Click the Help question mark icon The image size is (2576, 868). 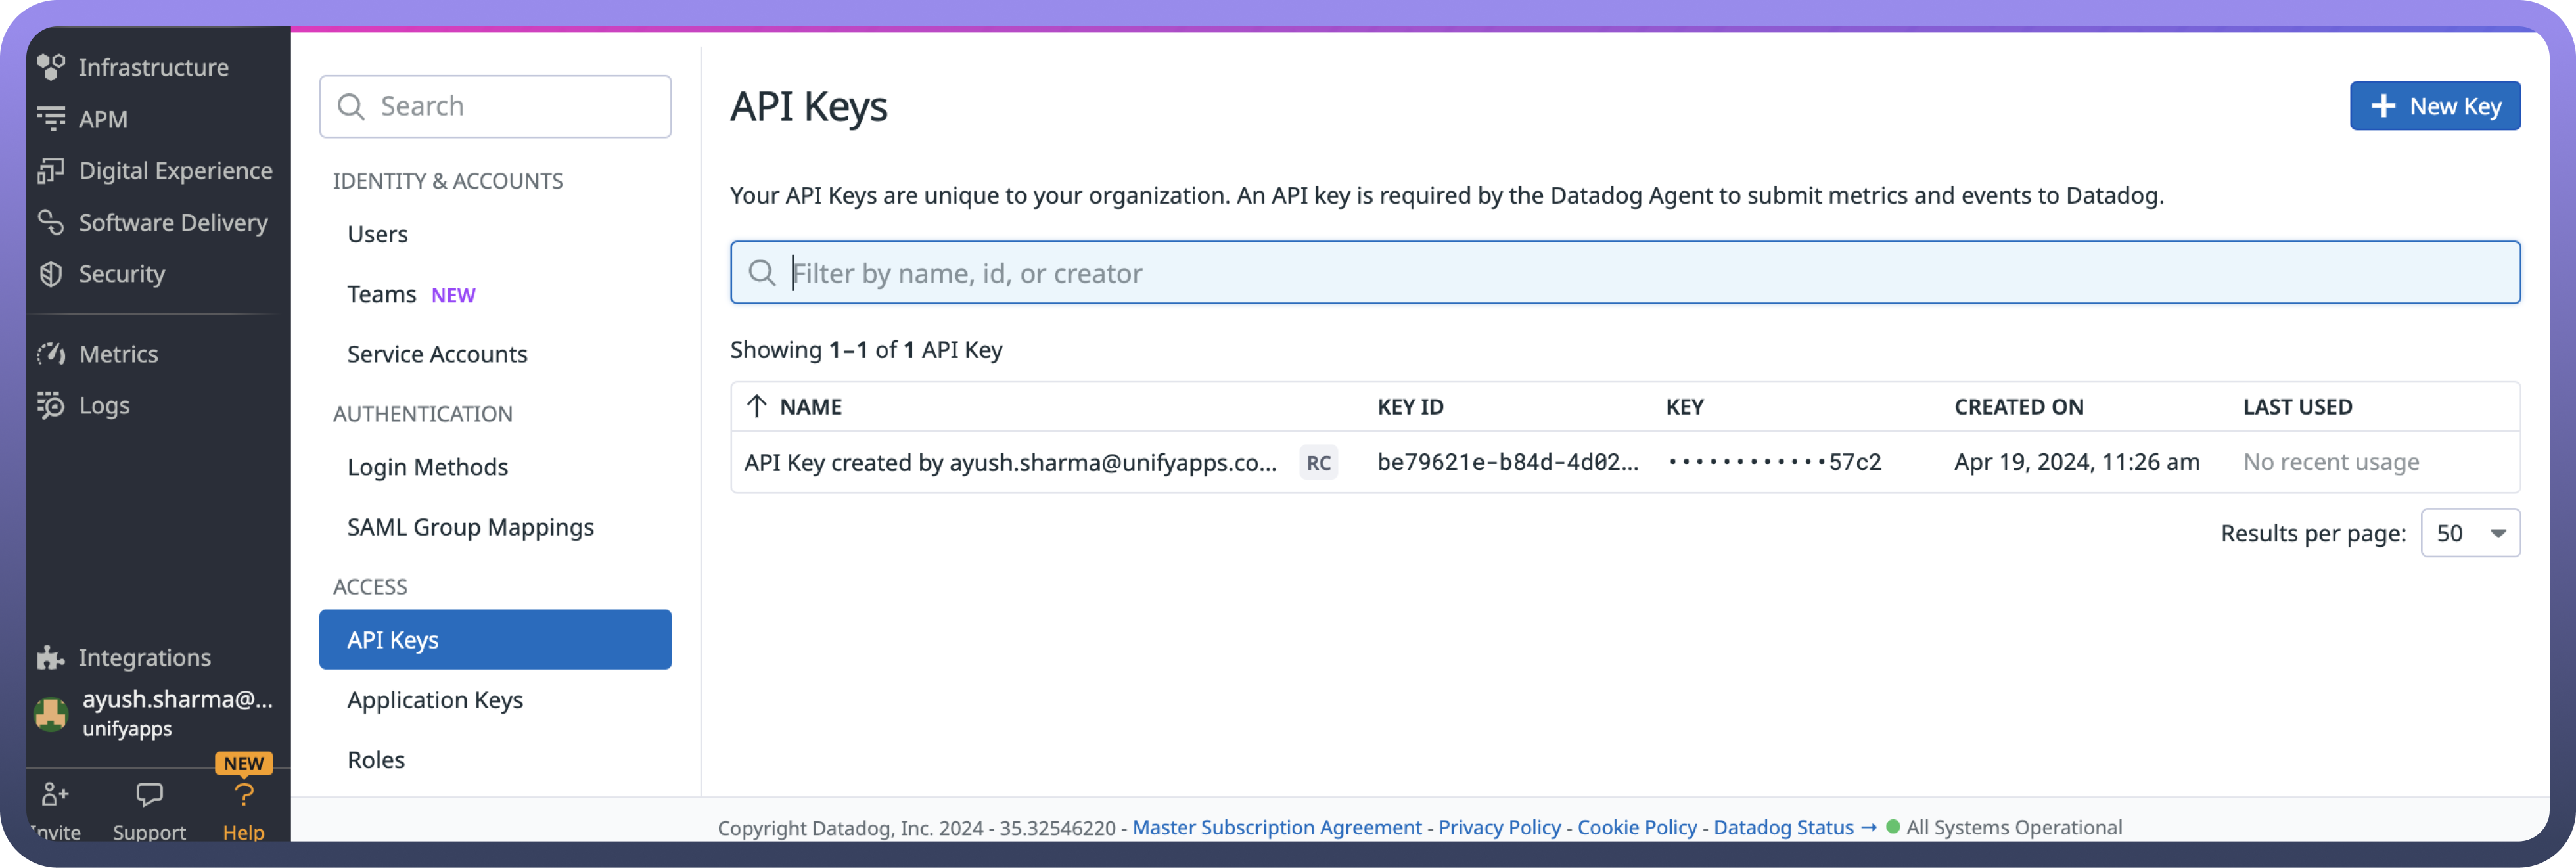244,795
